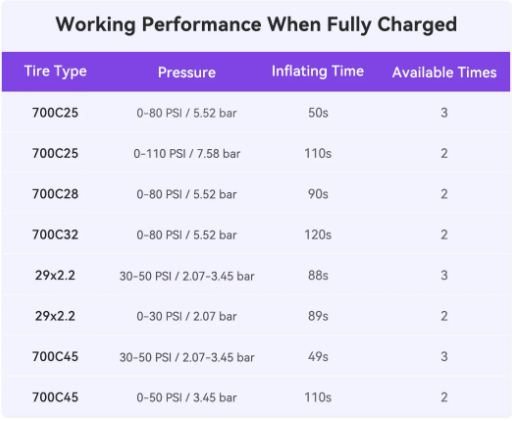The image size is (512, 421).
Task: Click the Available Times column header
Action: coord(444,73)
